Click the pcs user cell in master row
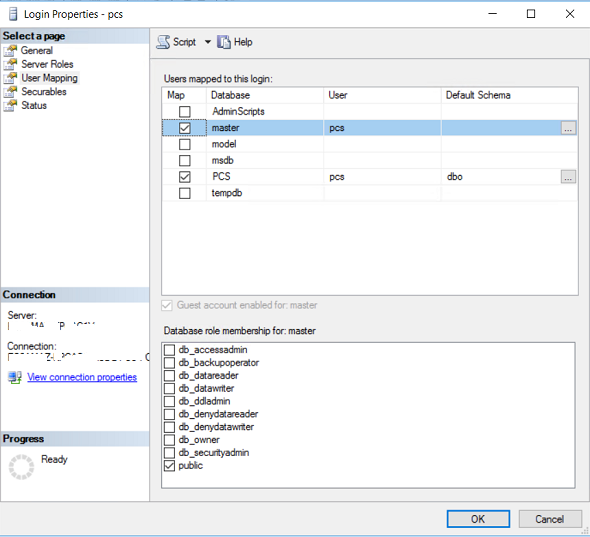590x537 pixels. [x=382, y=128]
